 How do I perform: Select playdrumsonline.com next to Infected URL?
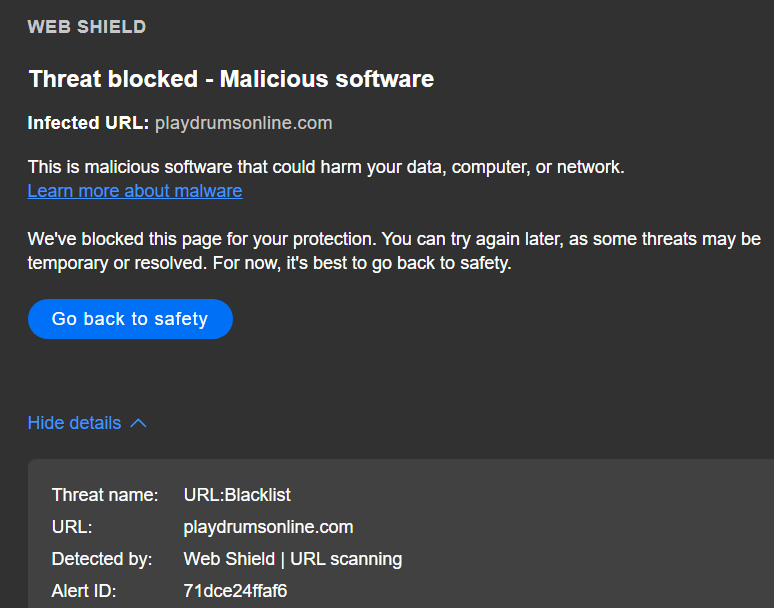(x=243, y=123)
